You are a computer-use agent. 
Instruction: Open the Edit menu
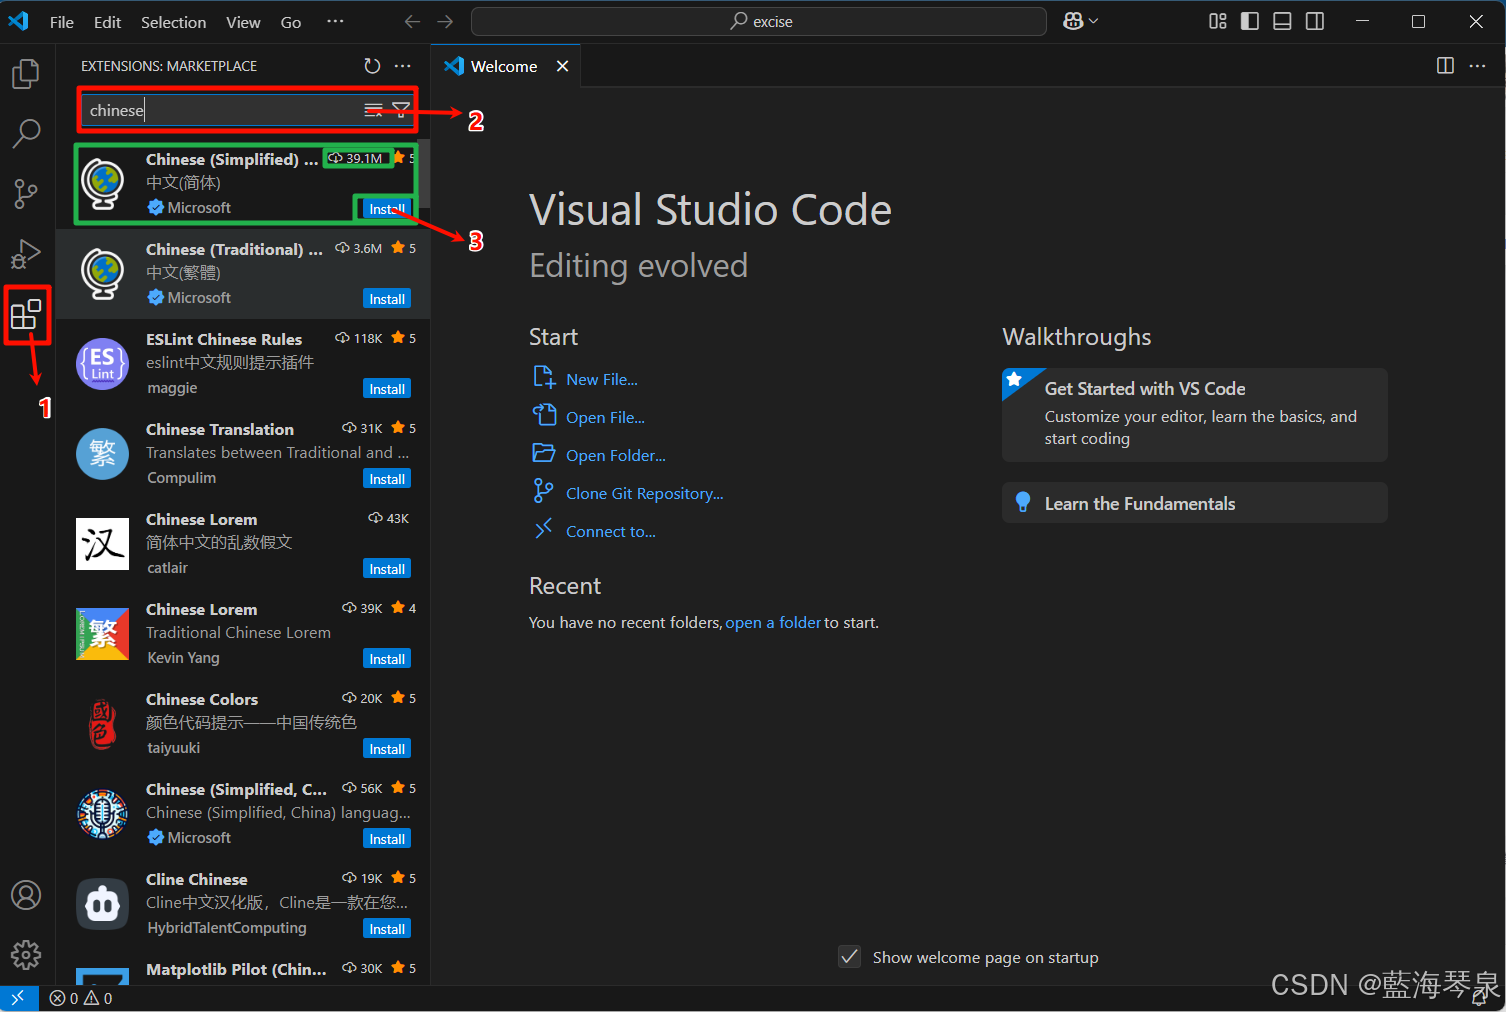(x=107, y=22)
